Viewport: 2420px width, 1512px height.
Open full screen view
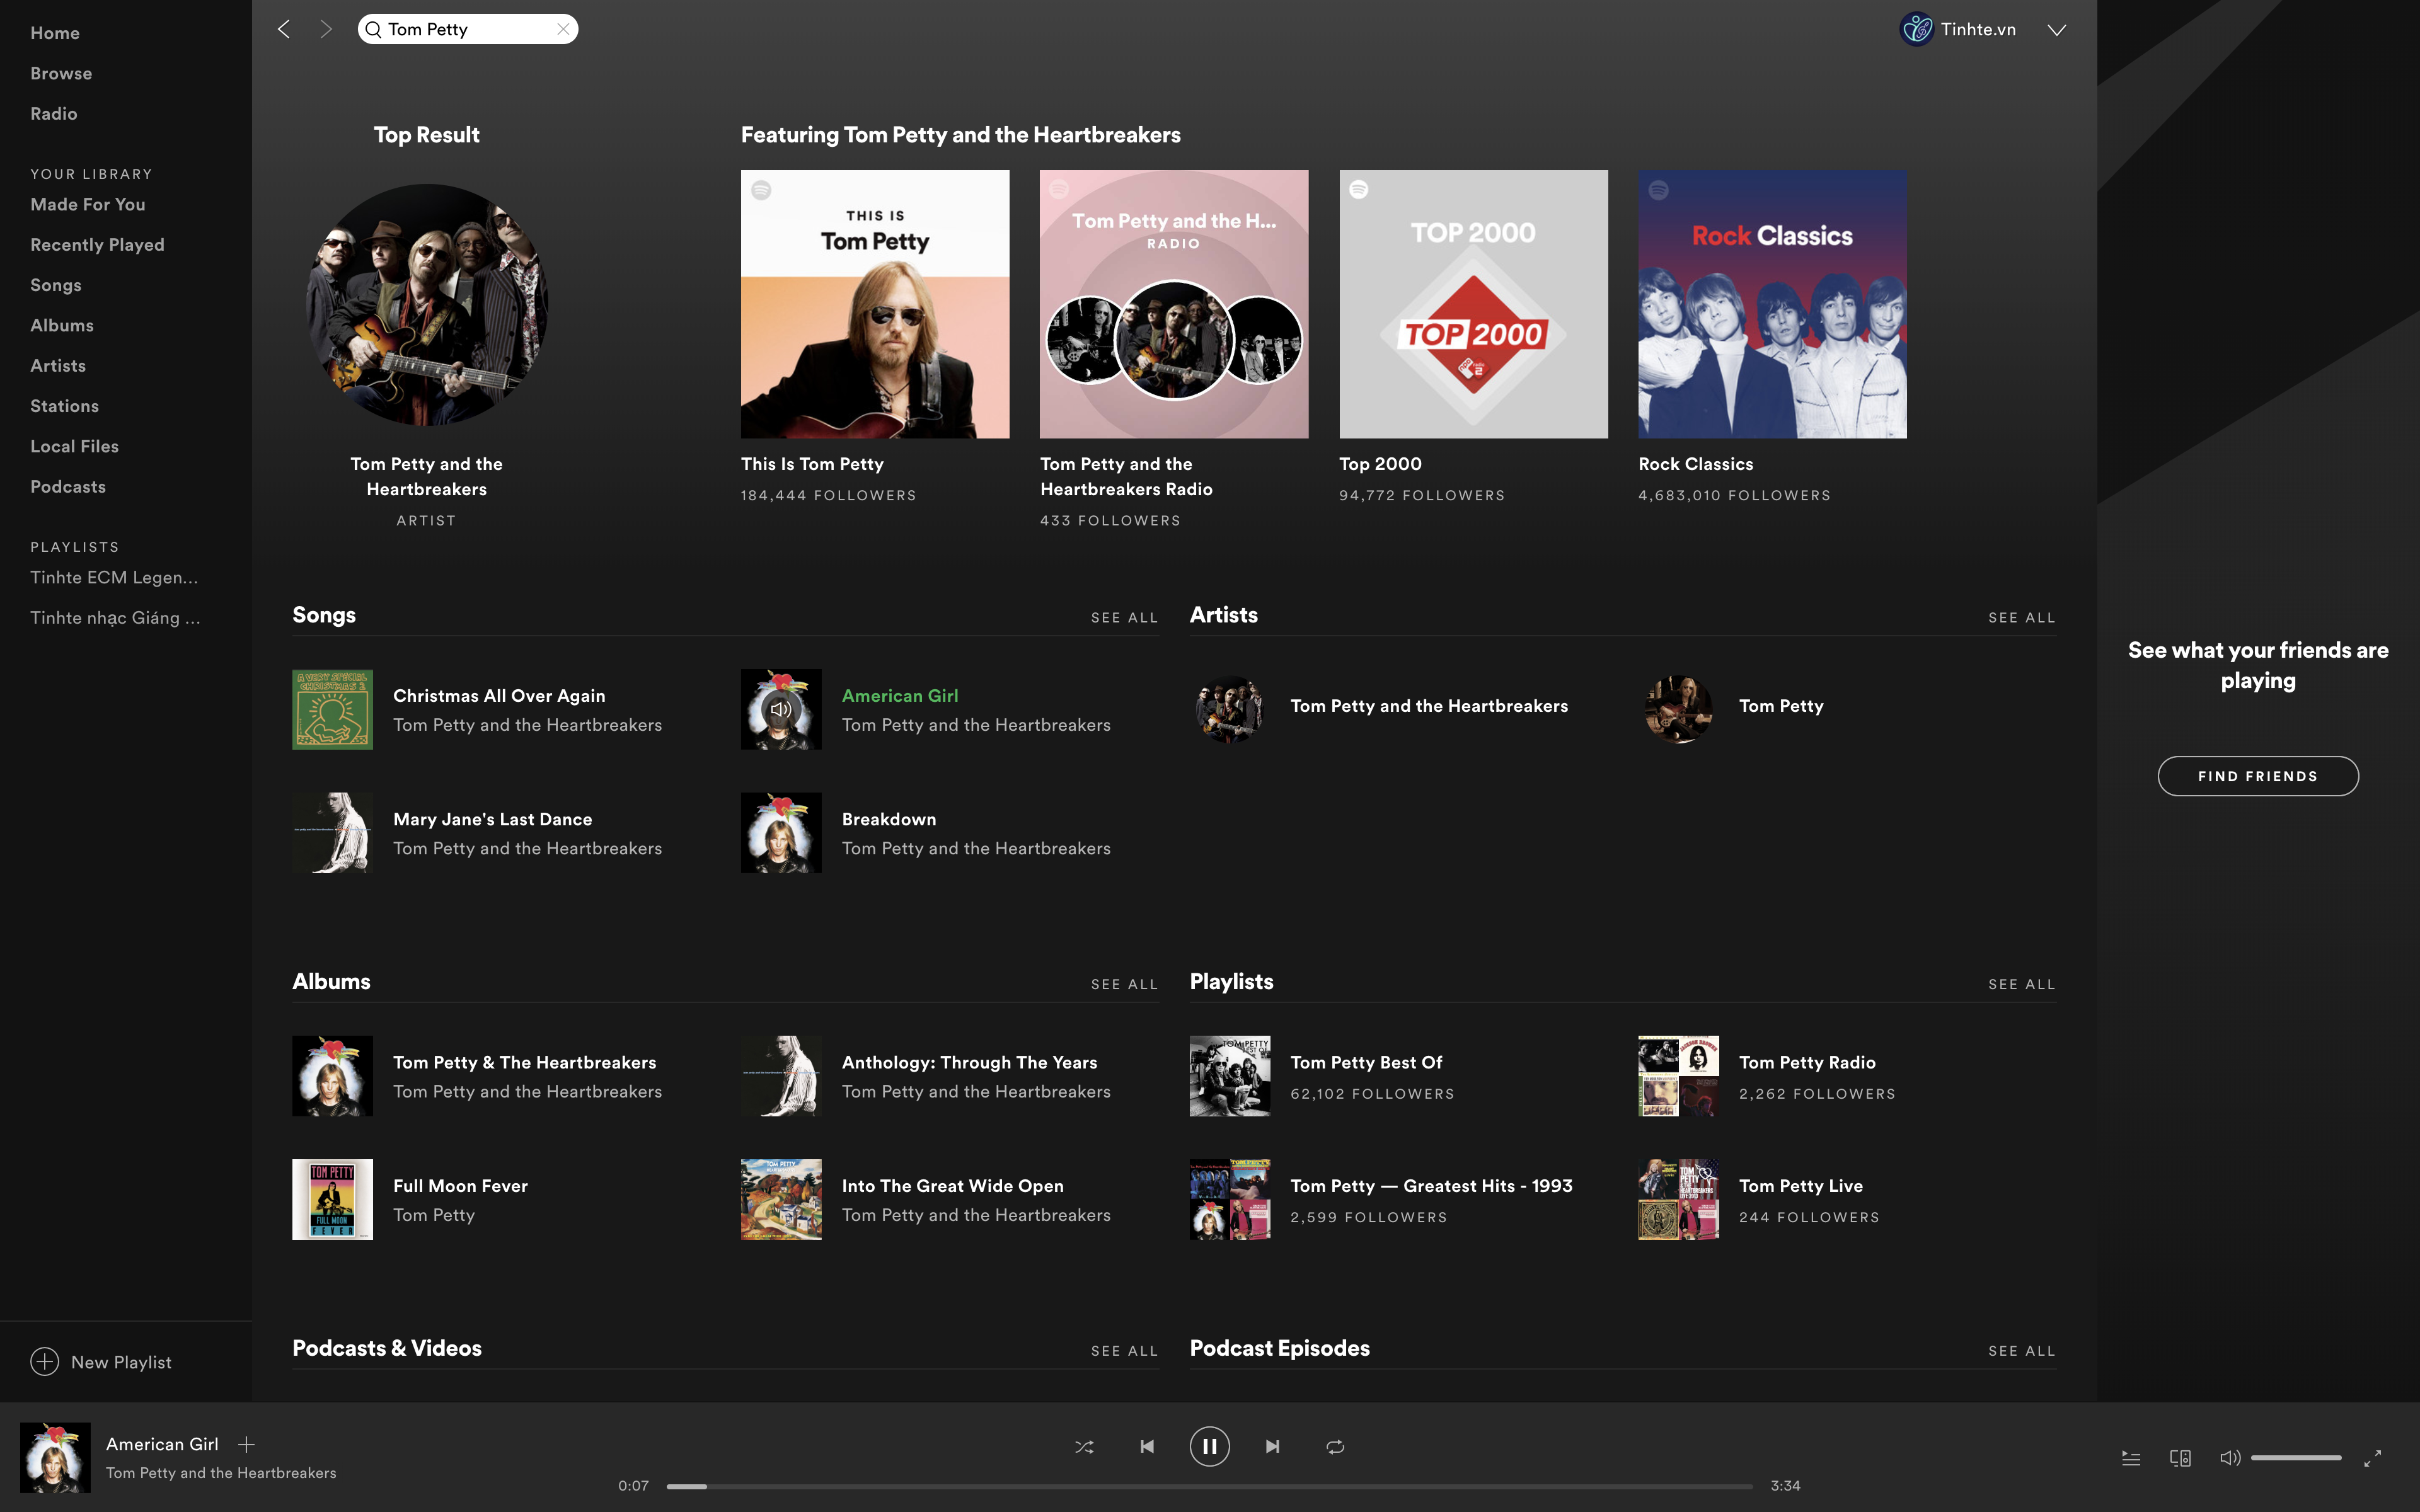tap(2372, 1458)
